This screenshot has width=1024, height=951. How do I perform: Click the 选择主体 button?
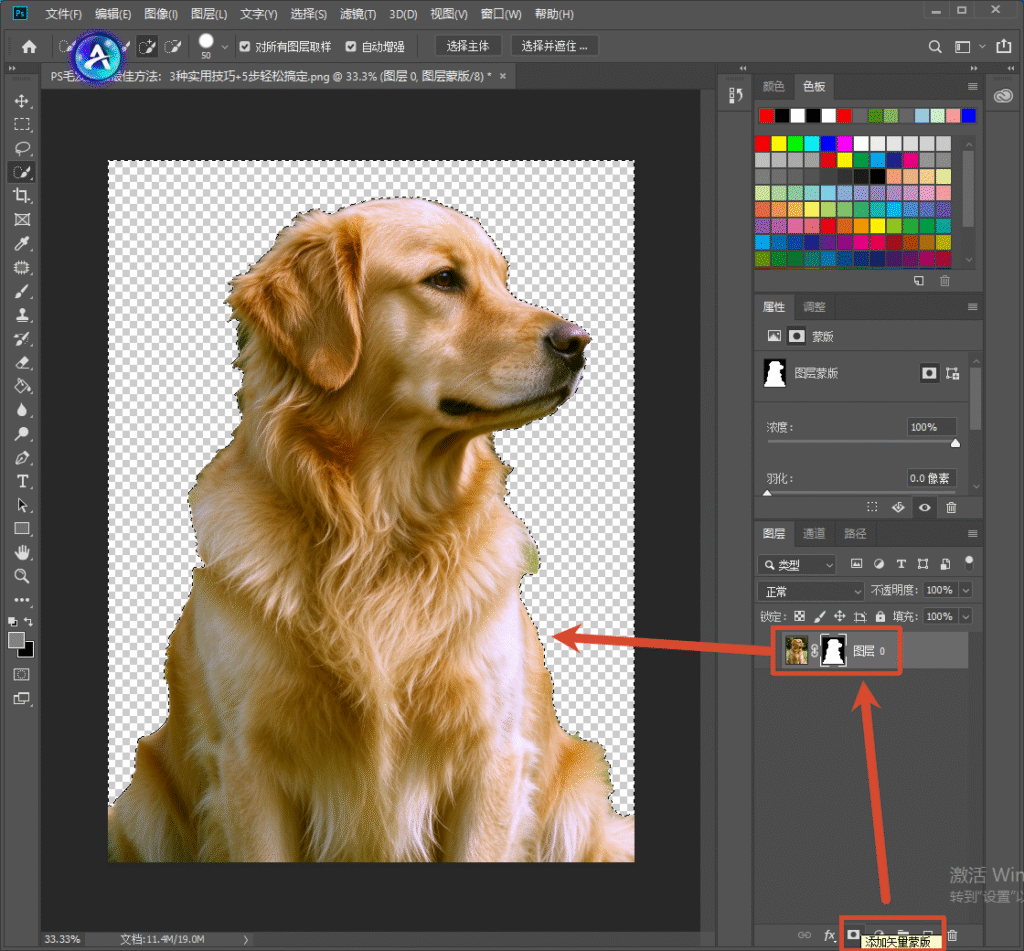point(468,46)
